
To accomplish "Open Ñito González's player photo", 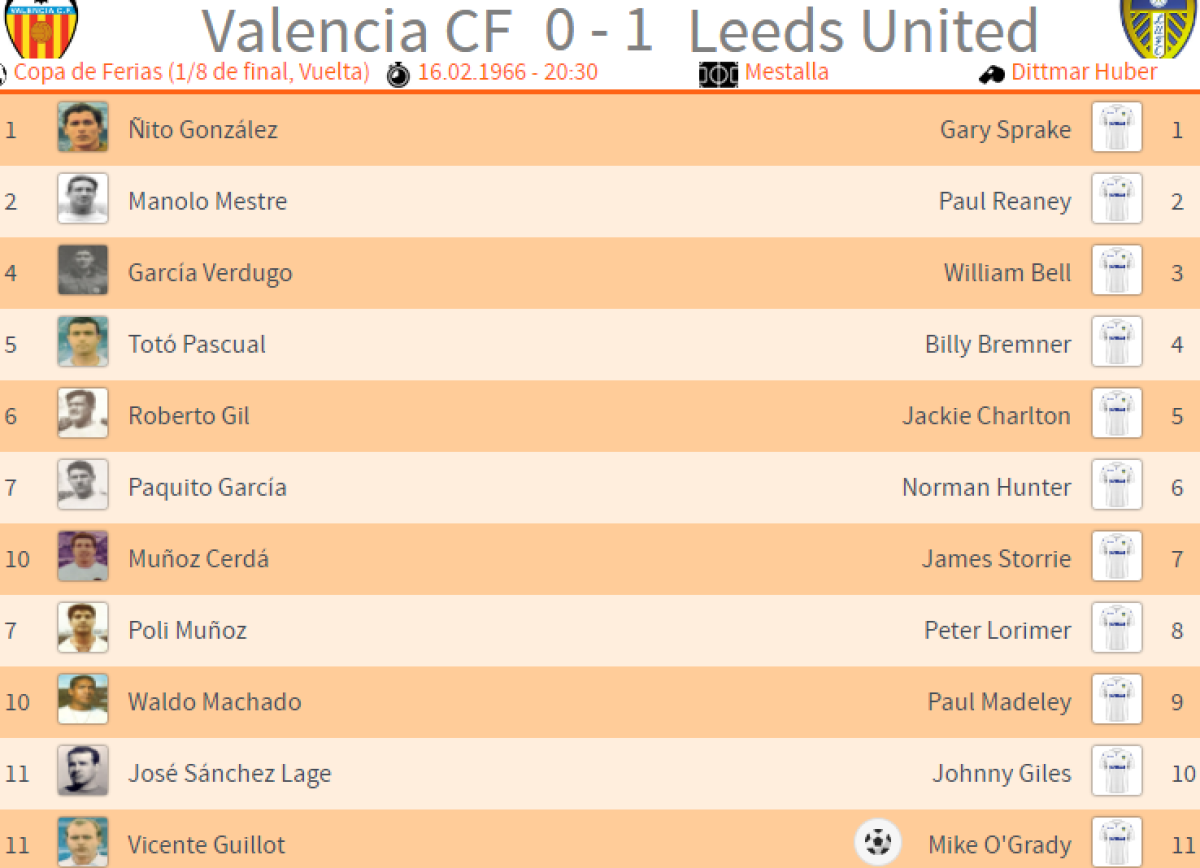I will point(82,128).
